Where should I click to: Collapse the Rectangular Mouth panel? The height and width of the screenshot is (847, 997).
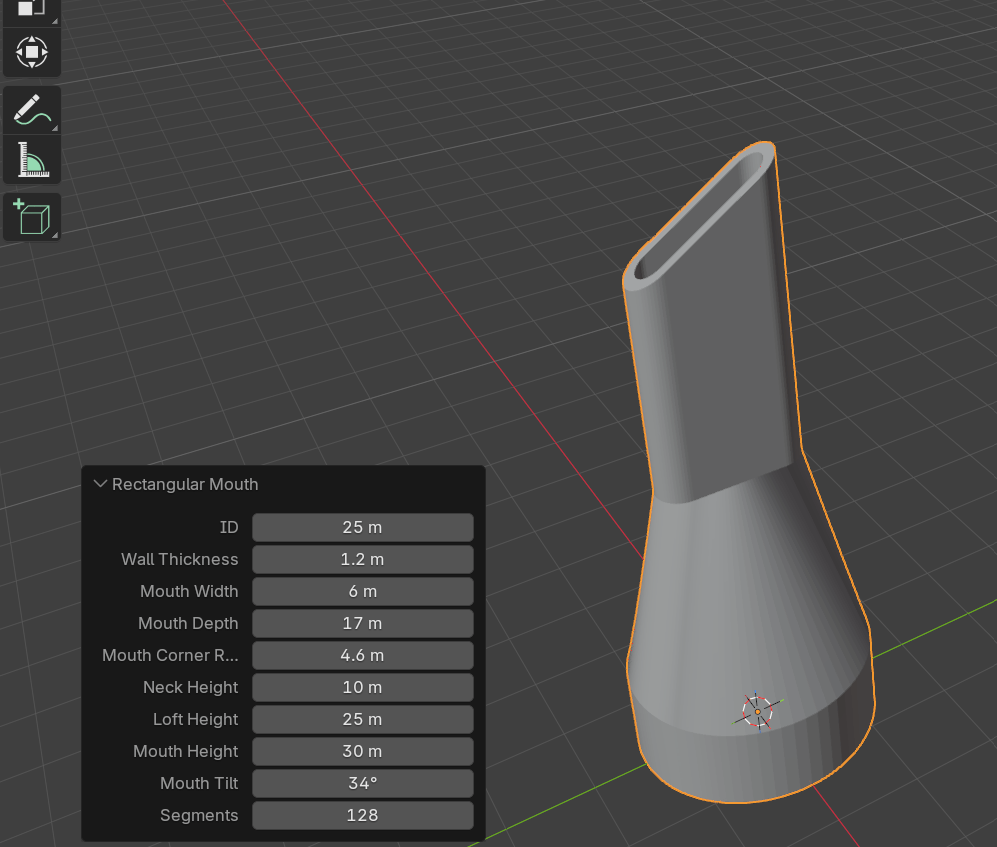pyautogui.click(x=100, y=484)
